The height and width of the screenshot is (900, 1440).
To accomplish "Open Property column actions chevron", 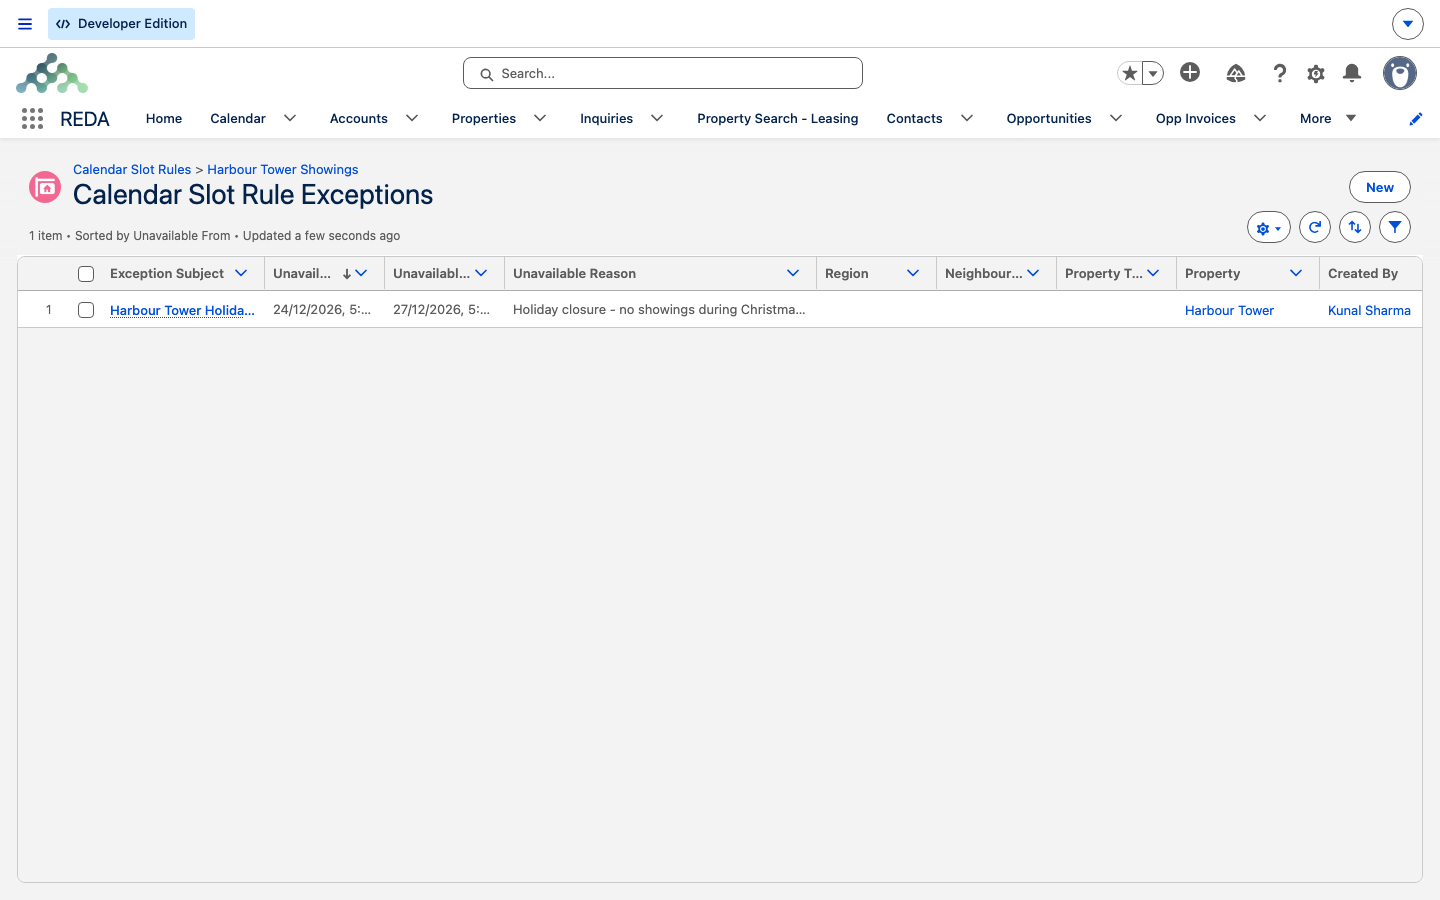I will point(1296,273).
